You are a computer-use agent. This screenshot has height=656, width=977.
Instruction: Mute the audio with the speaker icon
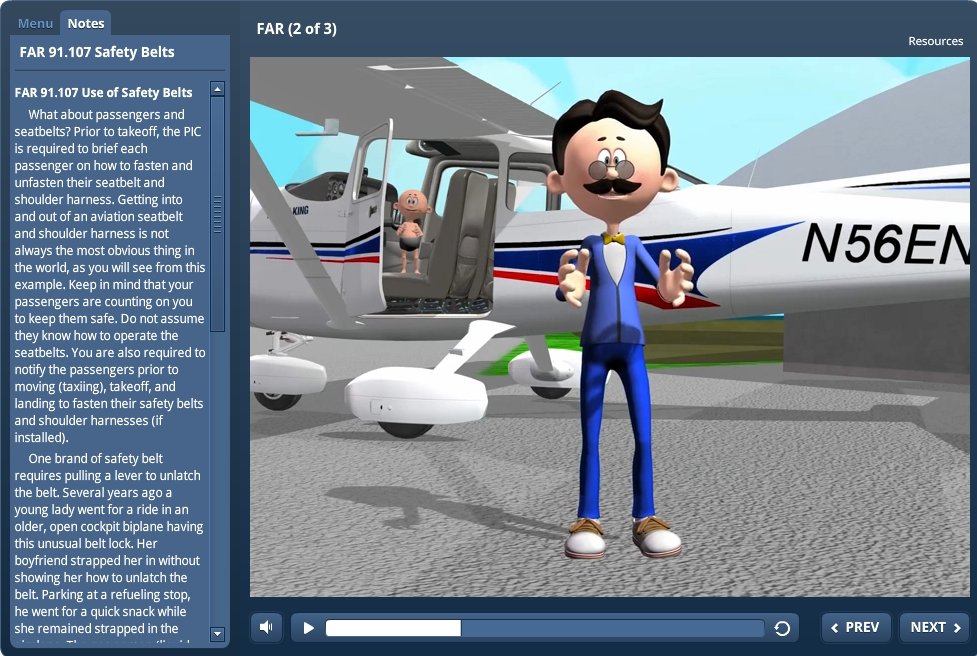pos(266,627)
